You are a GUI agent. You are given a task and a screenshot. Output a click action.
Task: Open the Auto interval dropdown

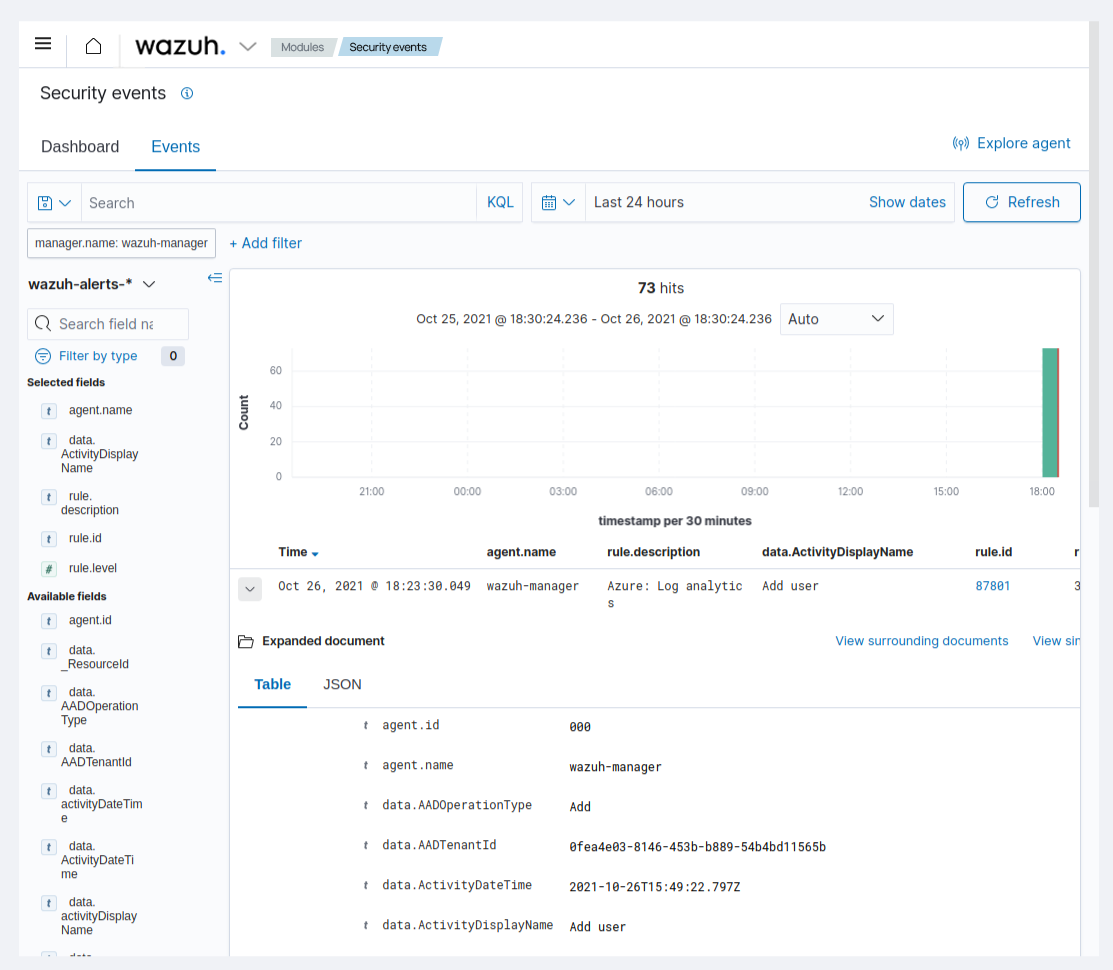pos(836,319)
